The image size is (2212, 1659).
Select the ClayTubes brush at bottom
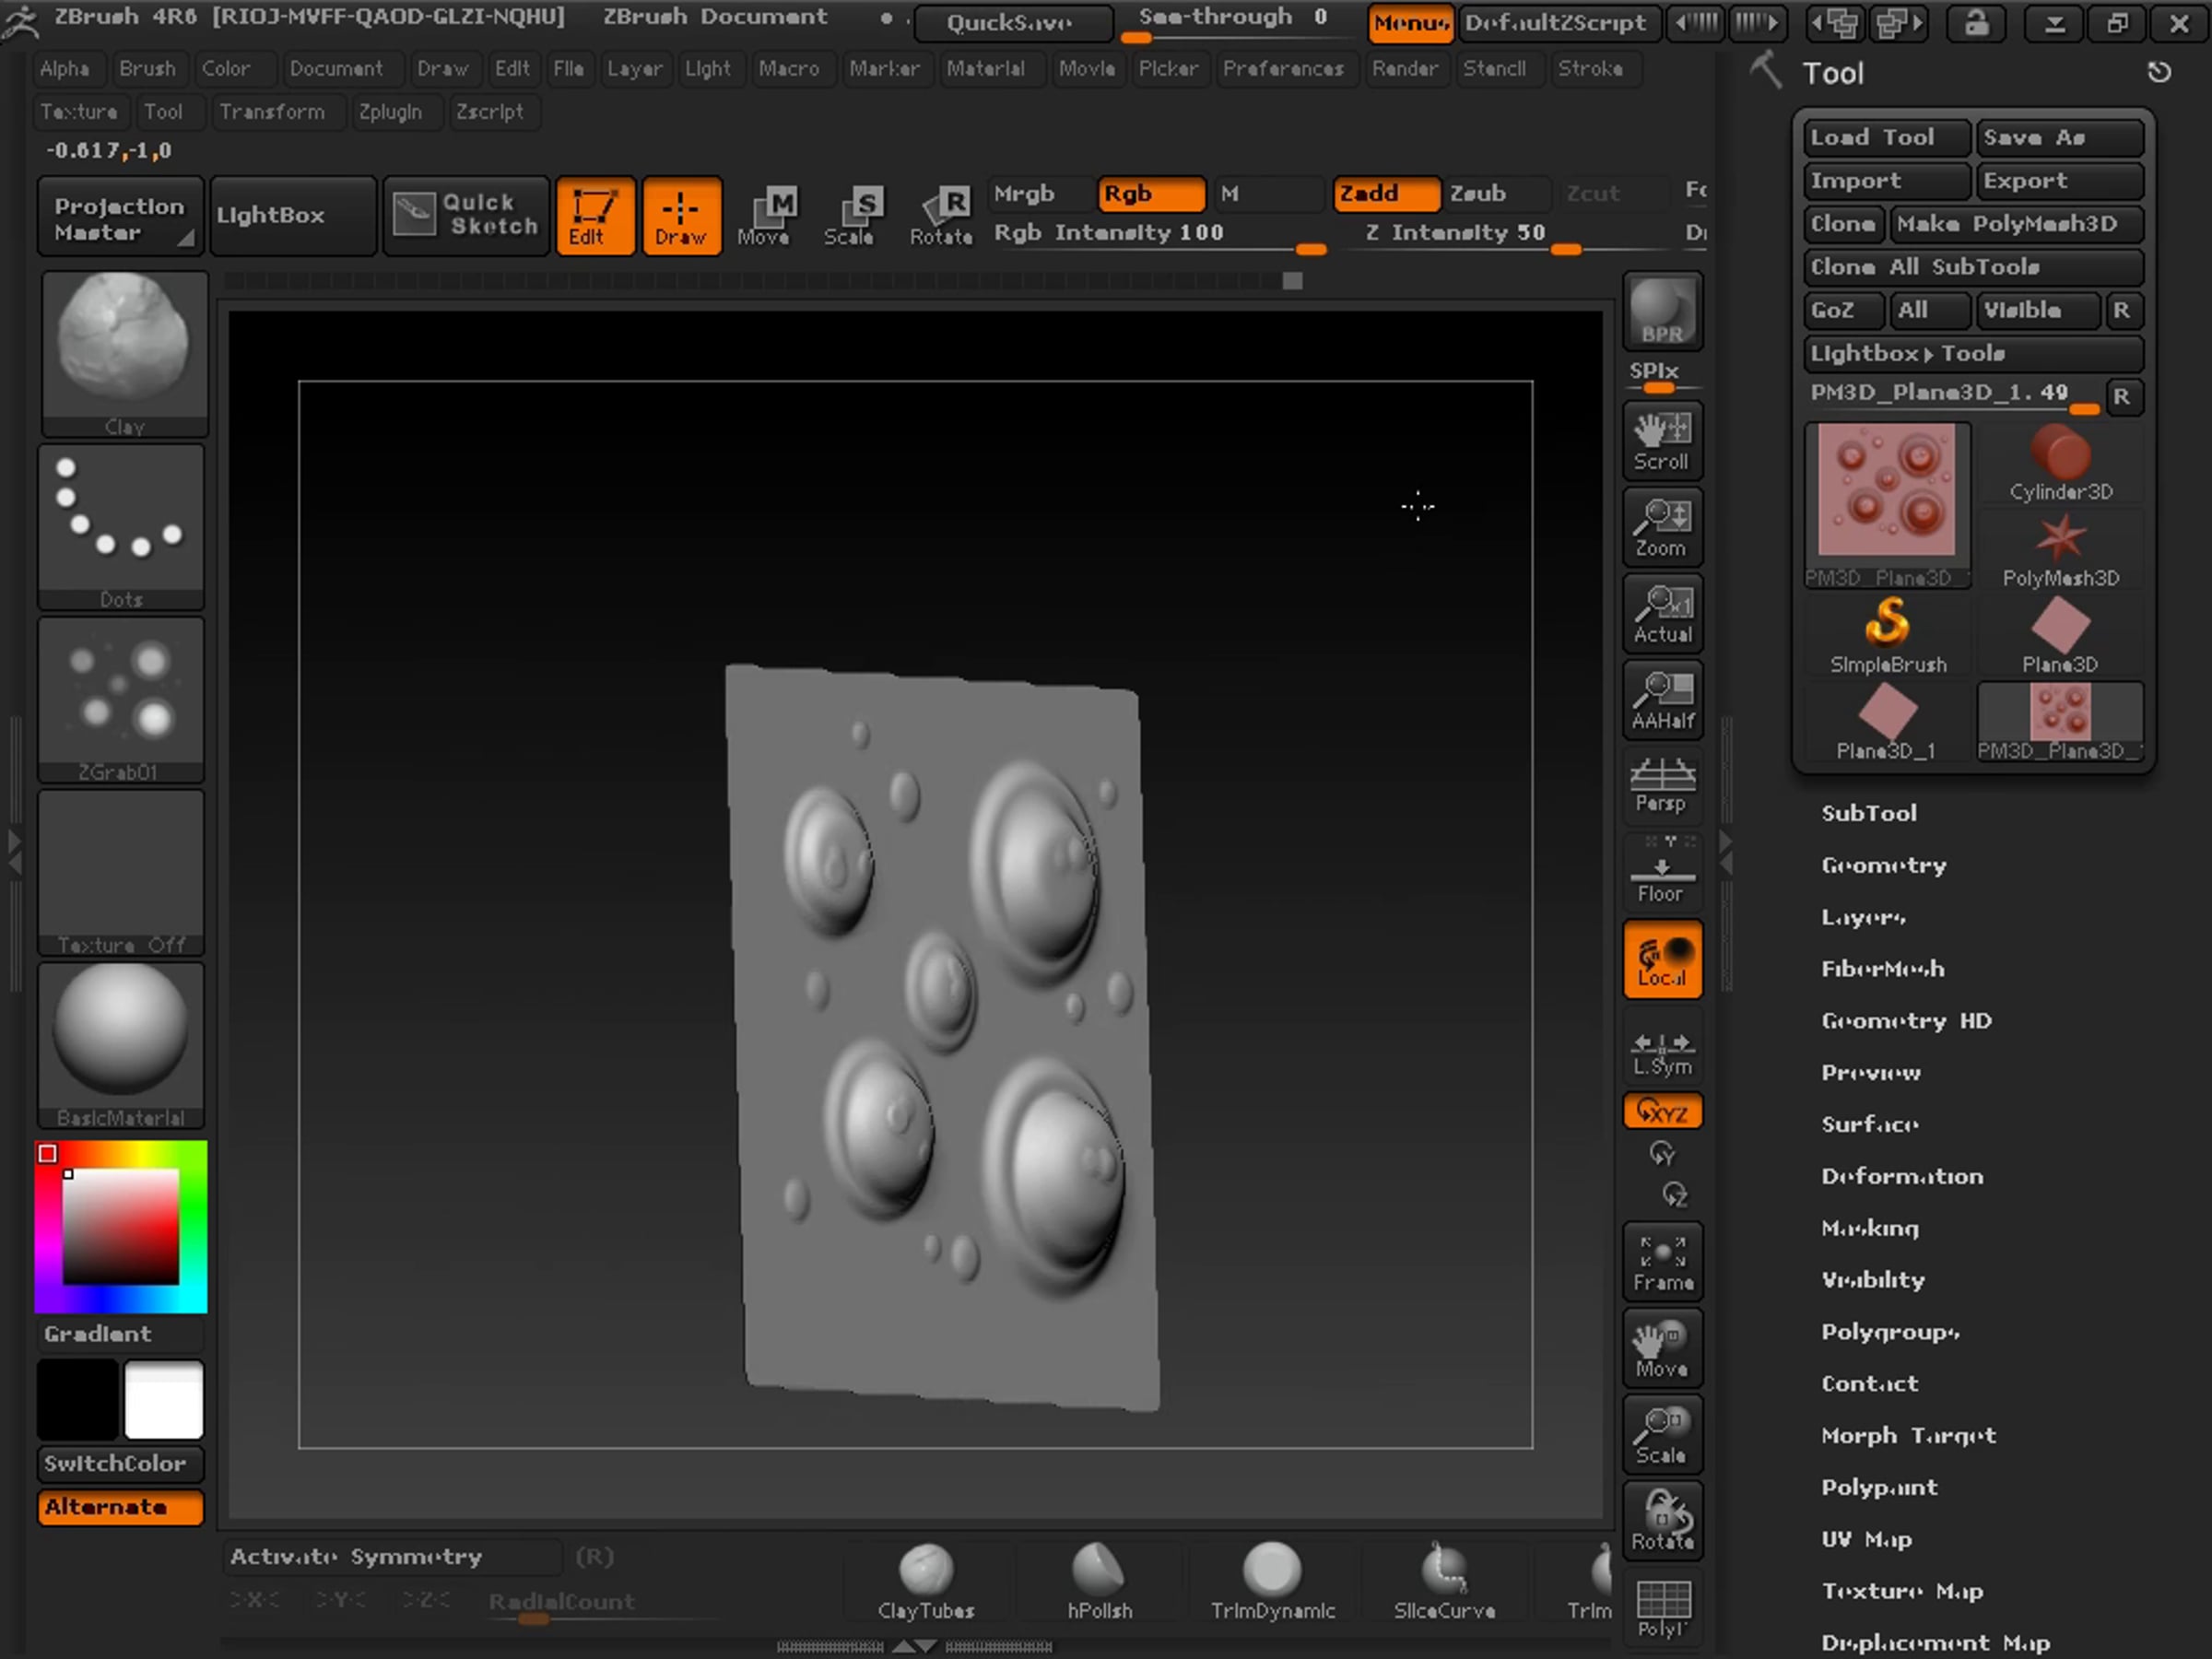(x=925, y=1582)
